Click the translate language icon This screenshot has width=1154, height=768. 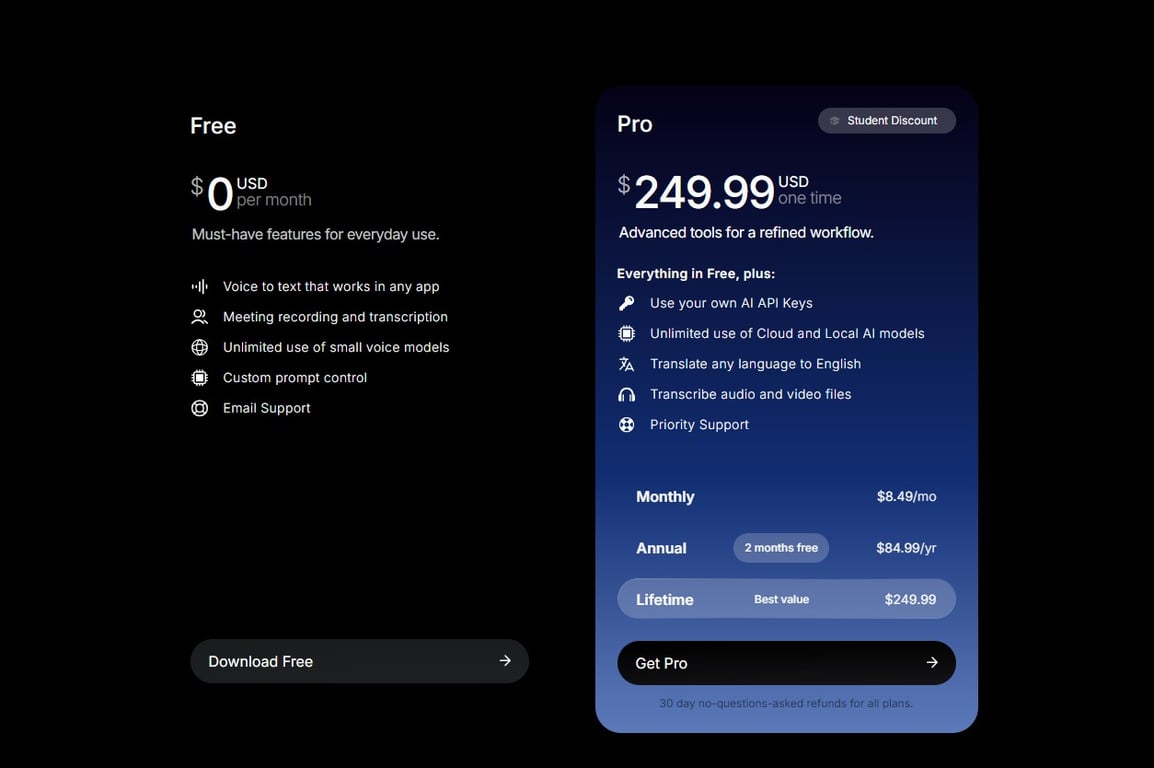tap(627, 364)
